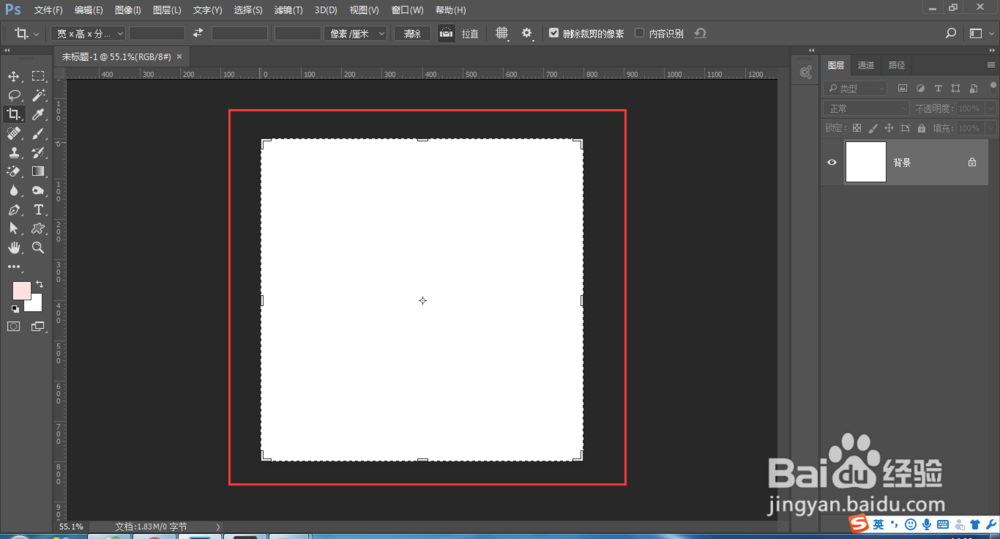The image size is (1000, 539).
Task: Open the workspace switcher dropdown
Action: [981, 33]
